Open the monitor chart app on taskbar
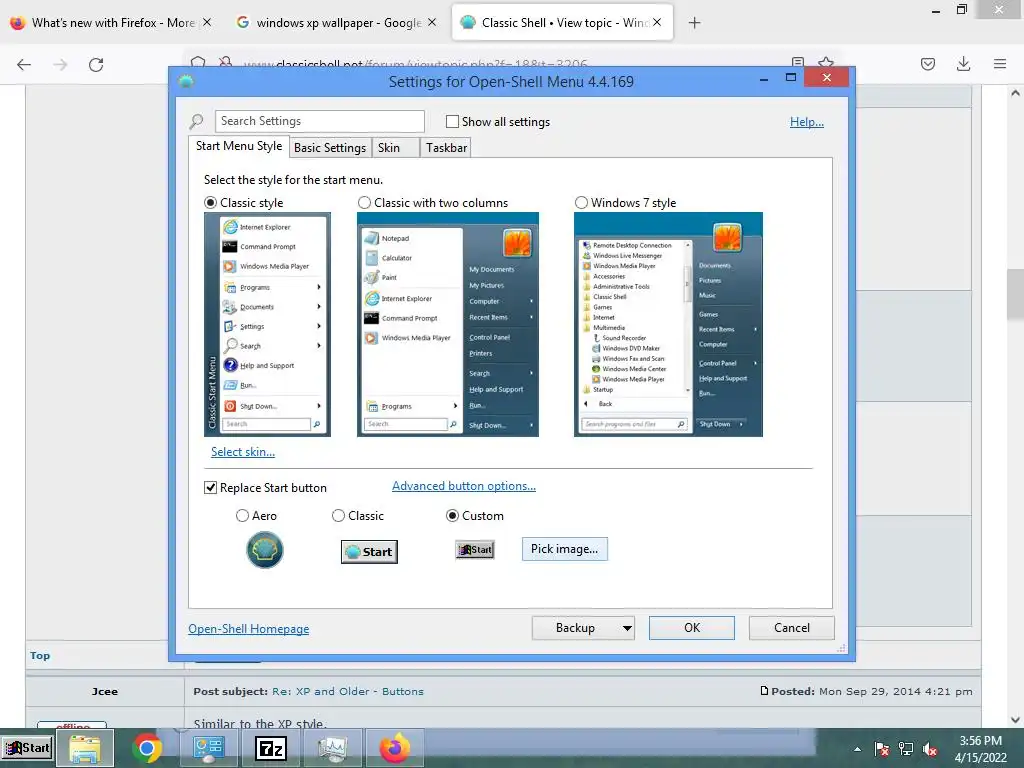This screenshot has height=768, width=1024. [x=332, y=748]
